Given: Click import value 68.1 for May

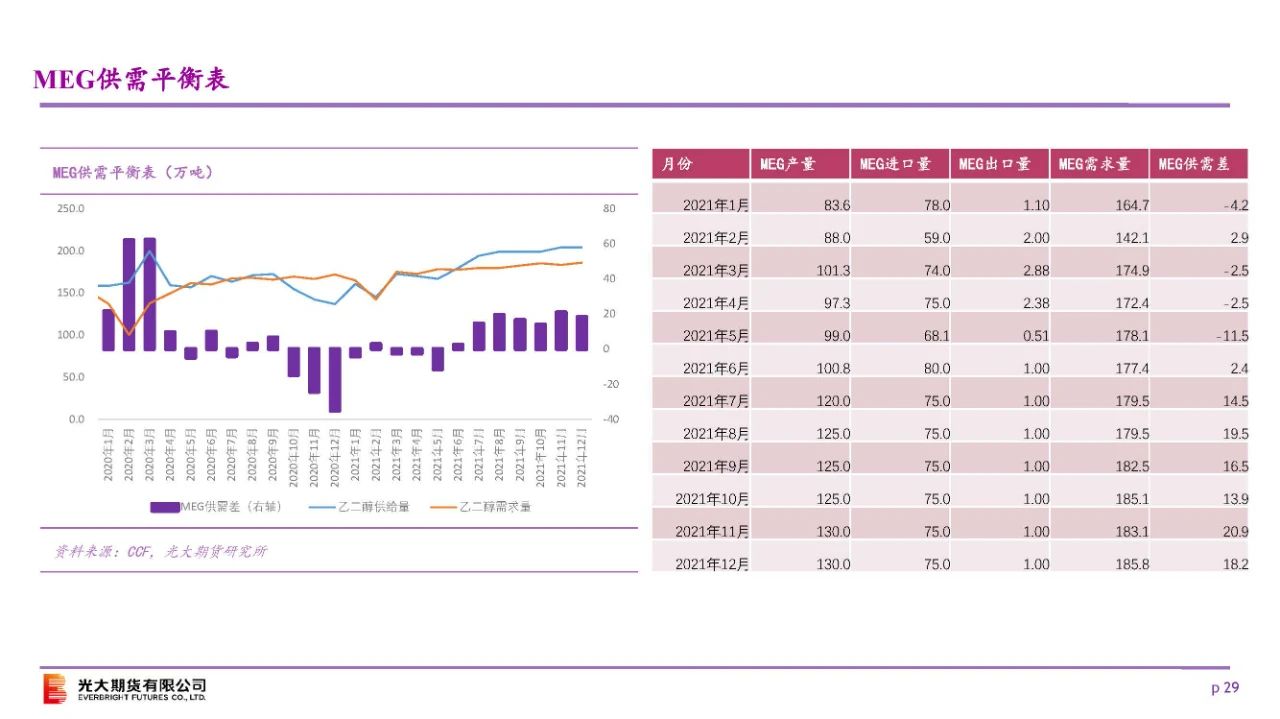Looking at the screenshot, I should pyautogui.click(x=937, y=336).
